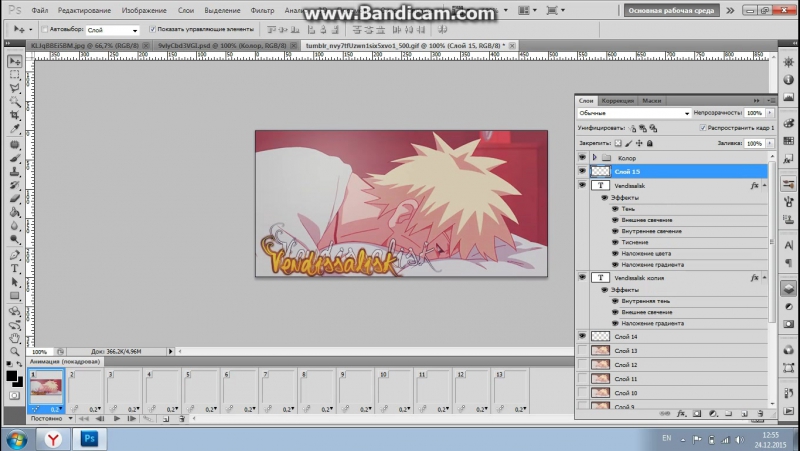Viewport: 800px width, 451px height.
Task: Hide the Vendissalisk копия text layer
Action: [x=582, y=278]
